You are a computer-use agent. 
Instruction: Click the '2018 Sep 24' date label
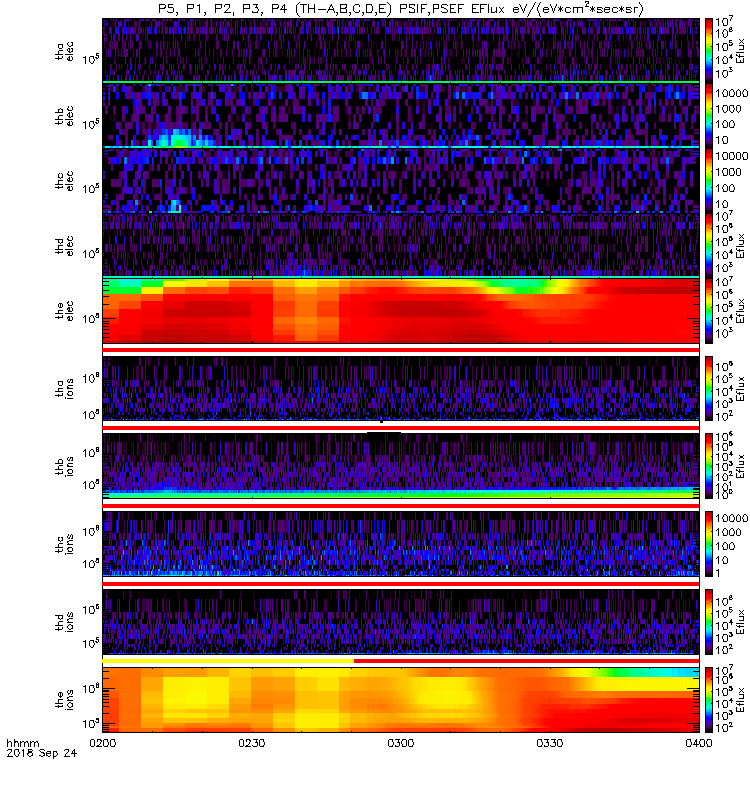41,753
